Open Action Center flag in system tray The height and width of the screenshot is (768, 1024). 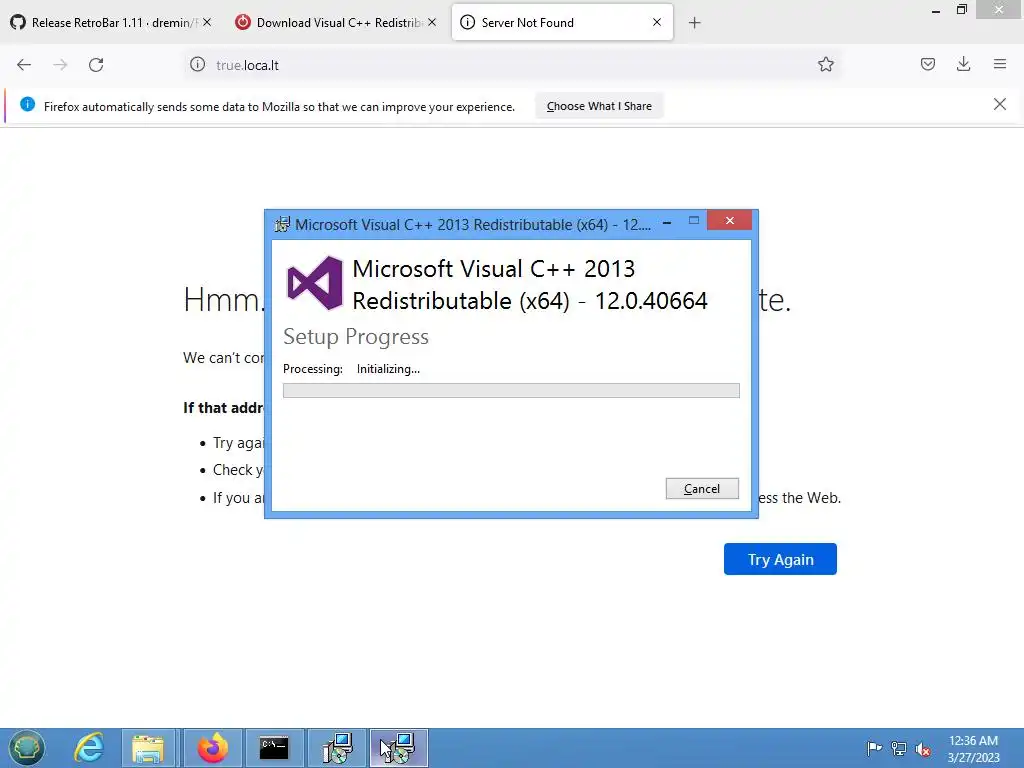click(x=874, y=748)
